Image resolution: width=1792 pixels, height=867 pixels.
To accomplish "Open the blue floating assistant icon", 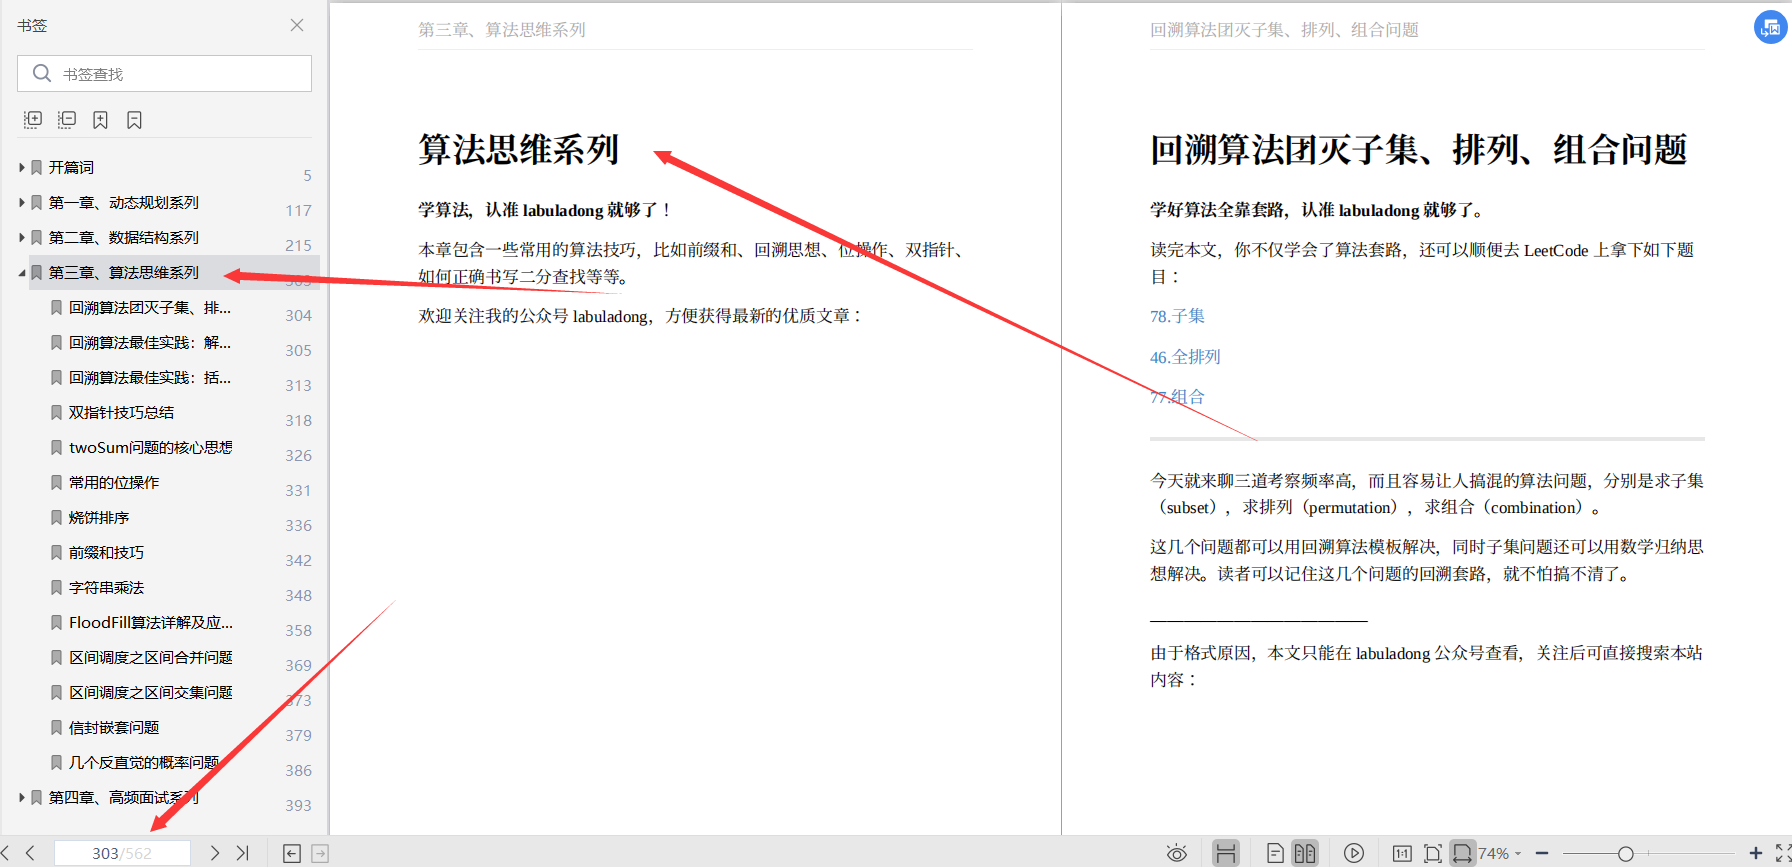I will click(1770, 27).
